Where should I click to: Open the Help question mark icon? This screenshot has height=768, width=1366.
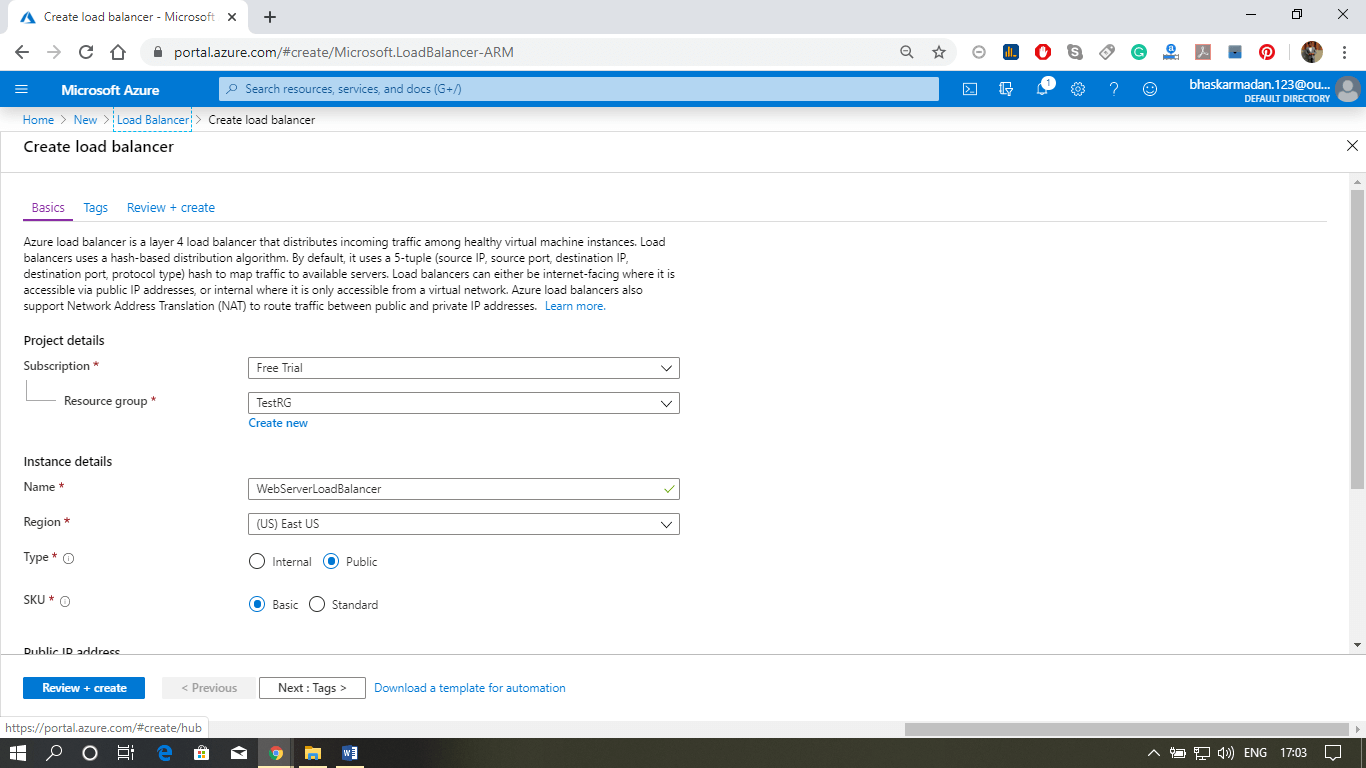click(1114, 89)
